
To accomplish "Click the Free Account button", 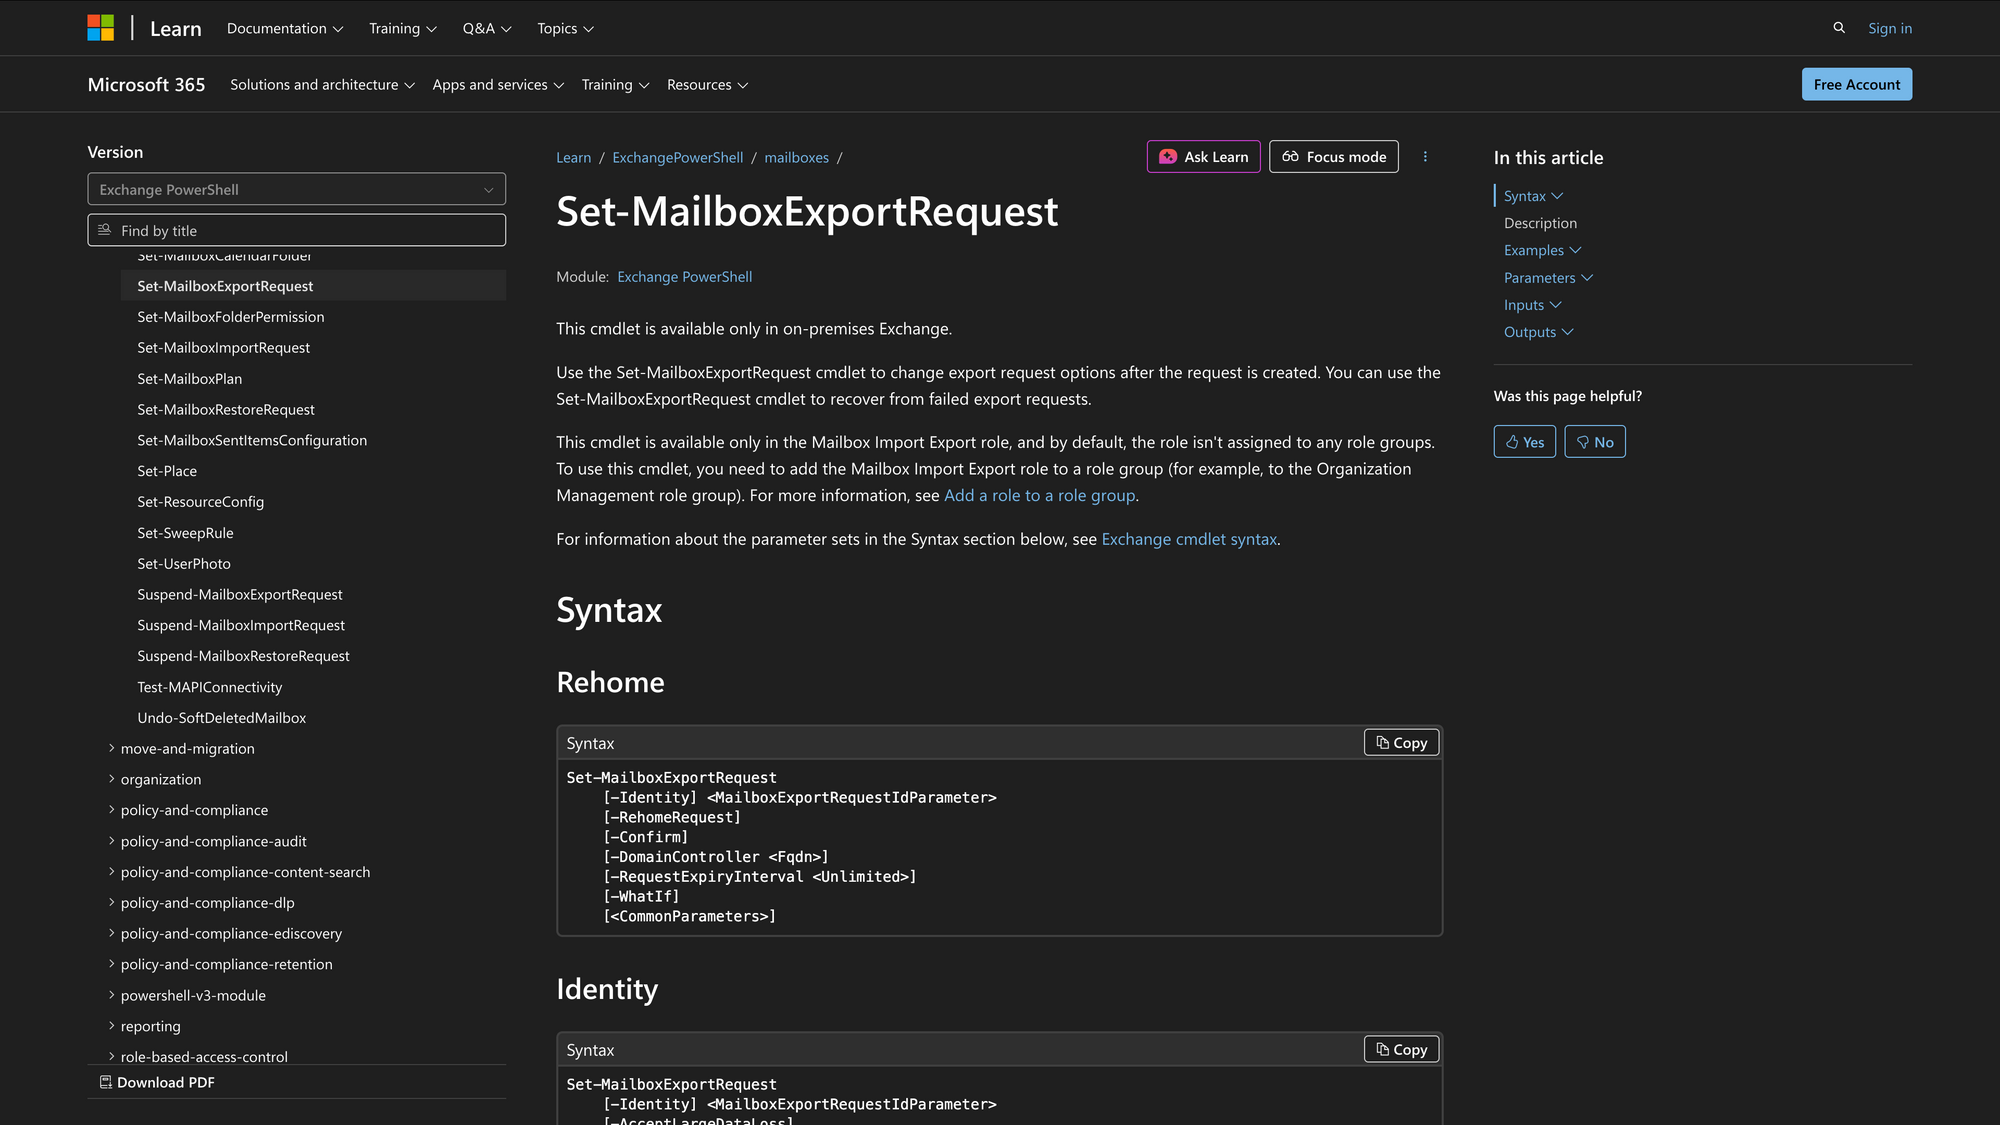I will (1856, 84).
